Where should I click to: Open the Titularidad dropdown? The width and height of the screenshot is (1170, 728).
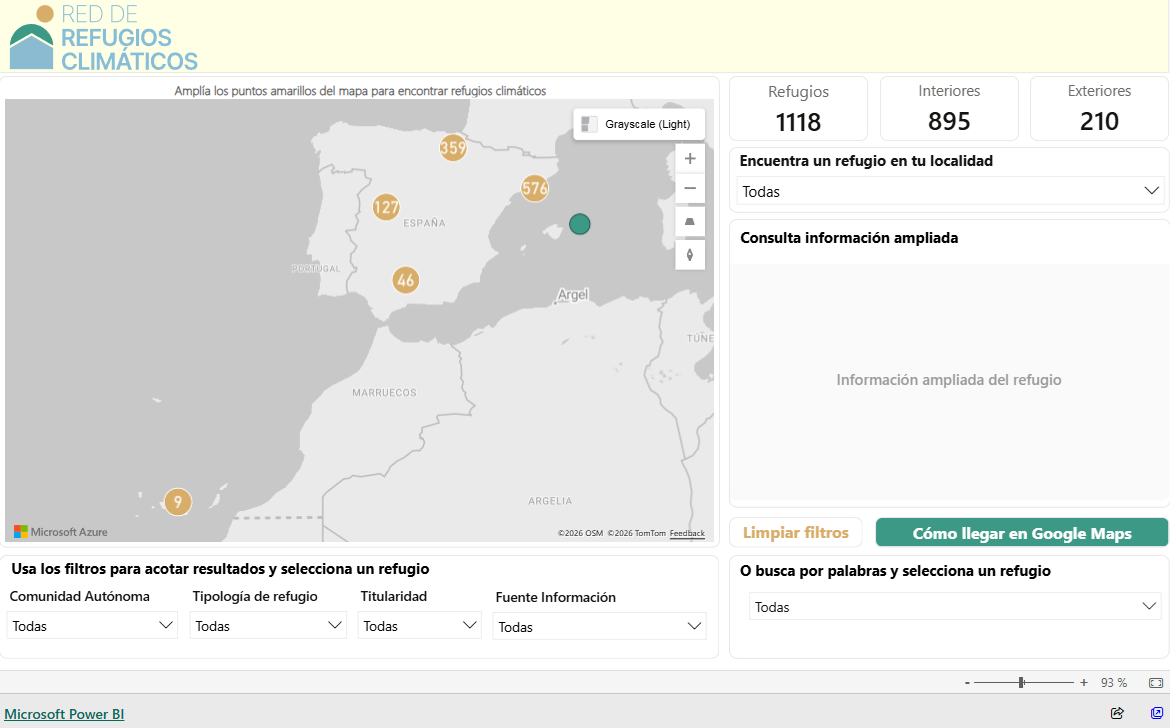click(x=420, y=626)
